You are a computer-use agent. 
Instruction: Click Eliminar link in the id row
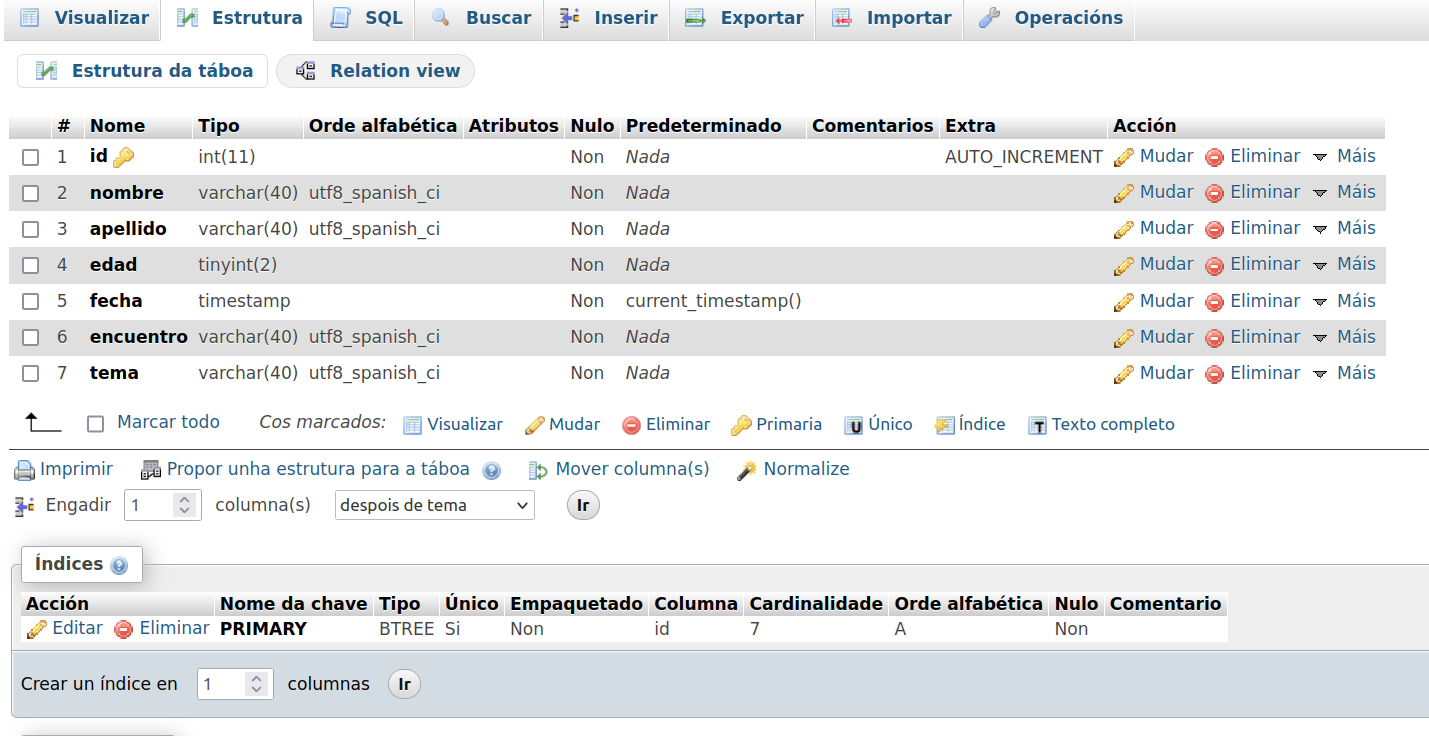click(x=1265, y=156)
